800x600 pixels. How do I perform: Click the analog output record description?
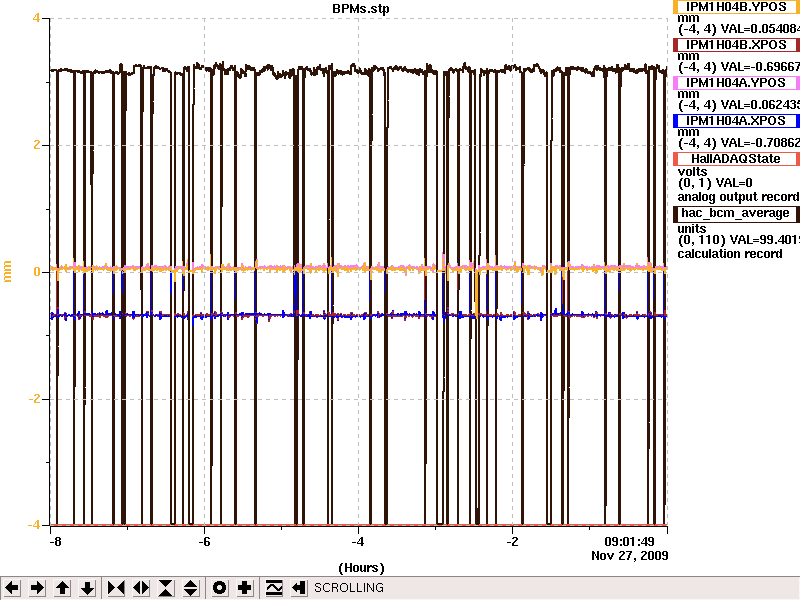738,197
